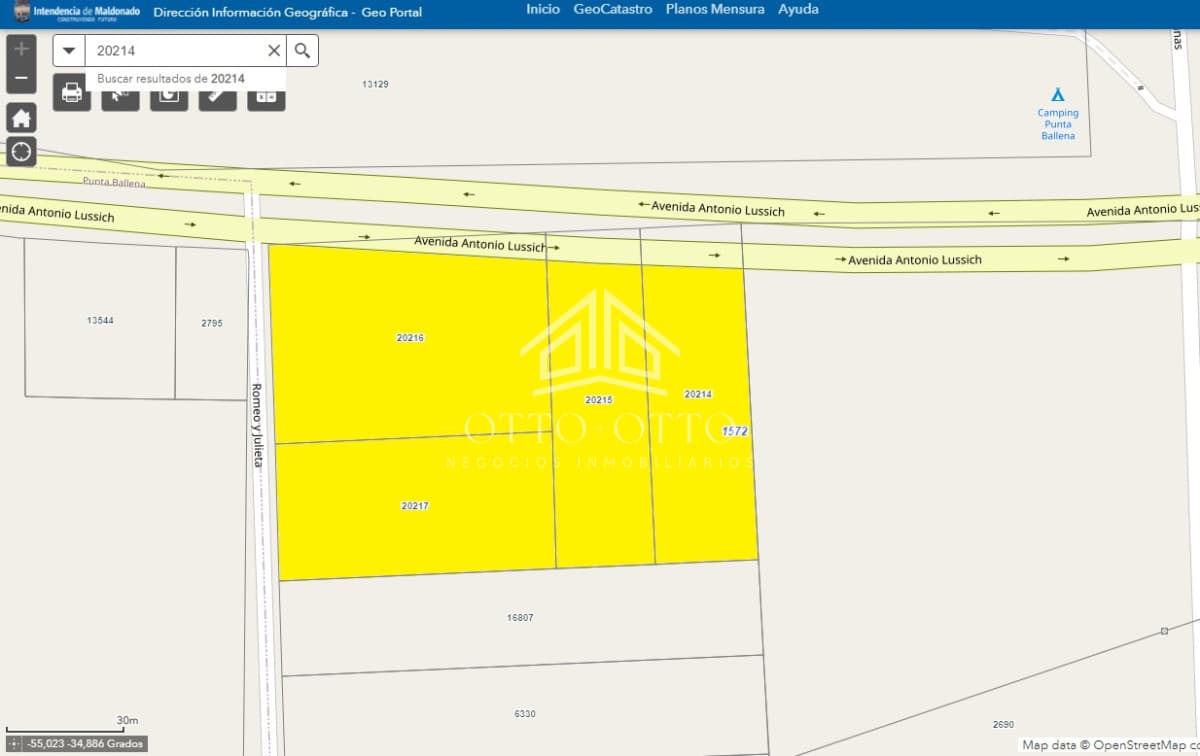The width and height of the screenshot is (1200, 756).
Task: Open the rightmost toolbar widget icon
Action: [266, 96]
